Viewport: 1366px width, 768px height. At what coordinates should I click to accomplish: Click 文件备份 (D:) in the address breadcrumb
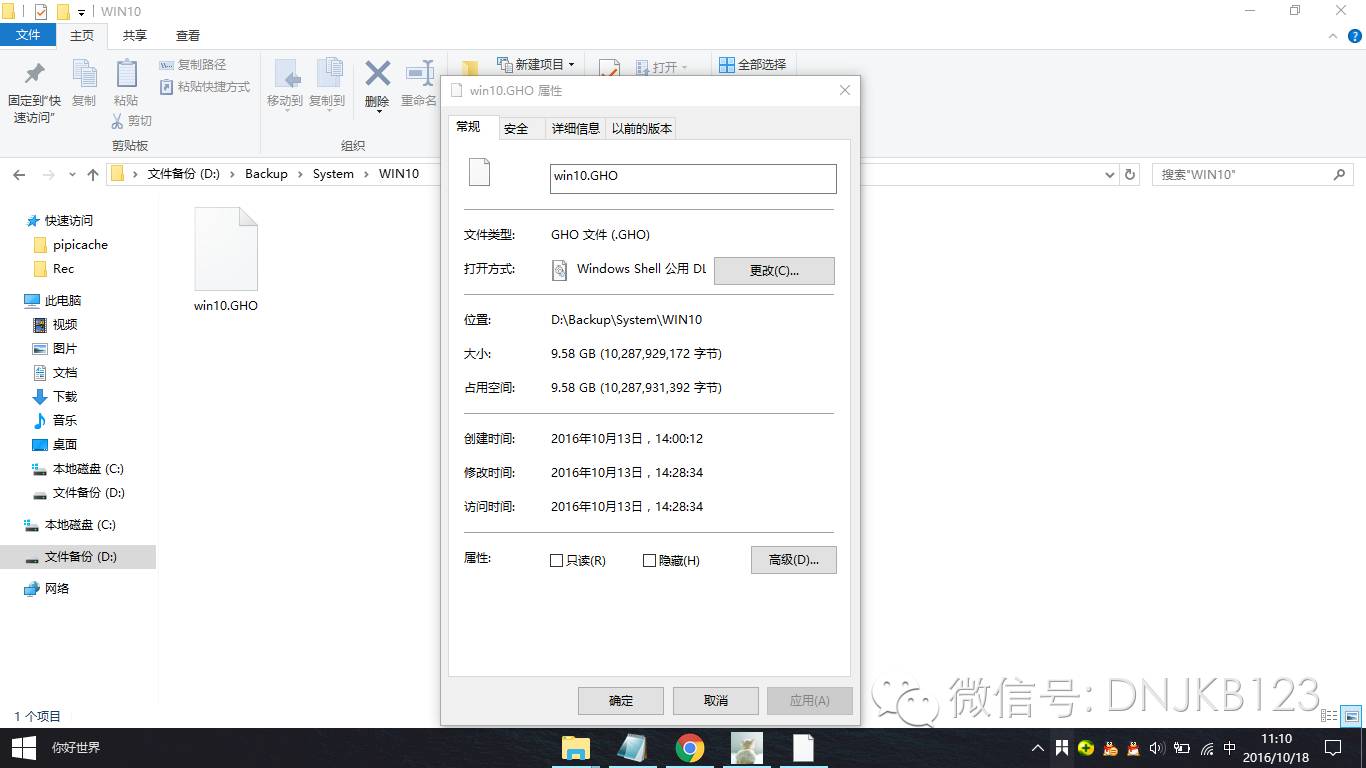[x=183, y=174]
